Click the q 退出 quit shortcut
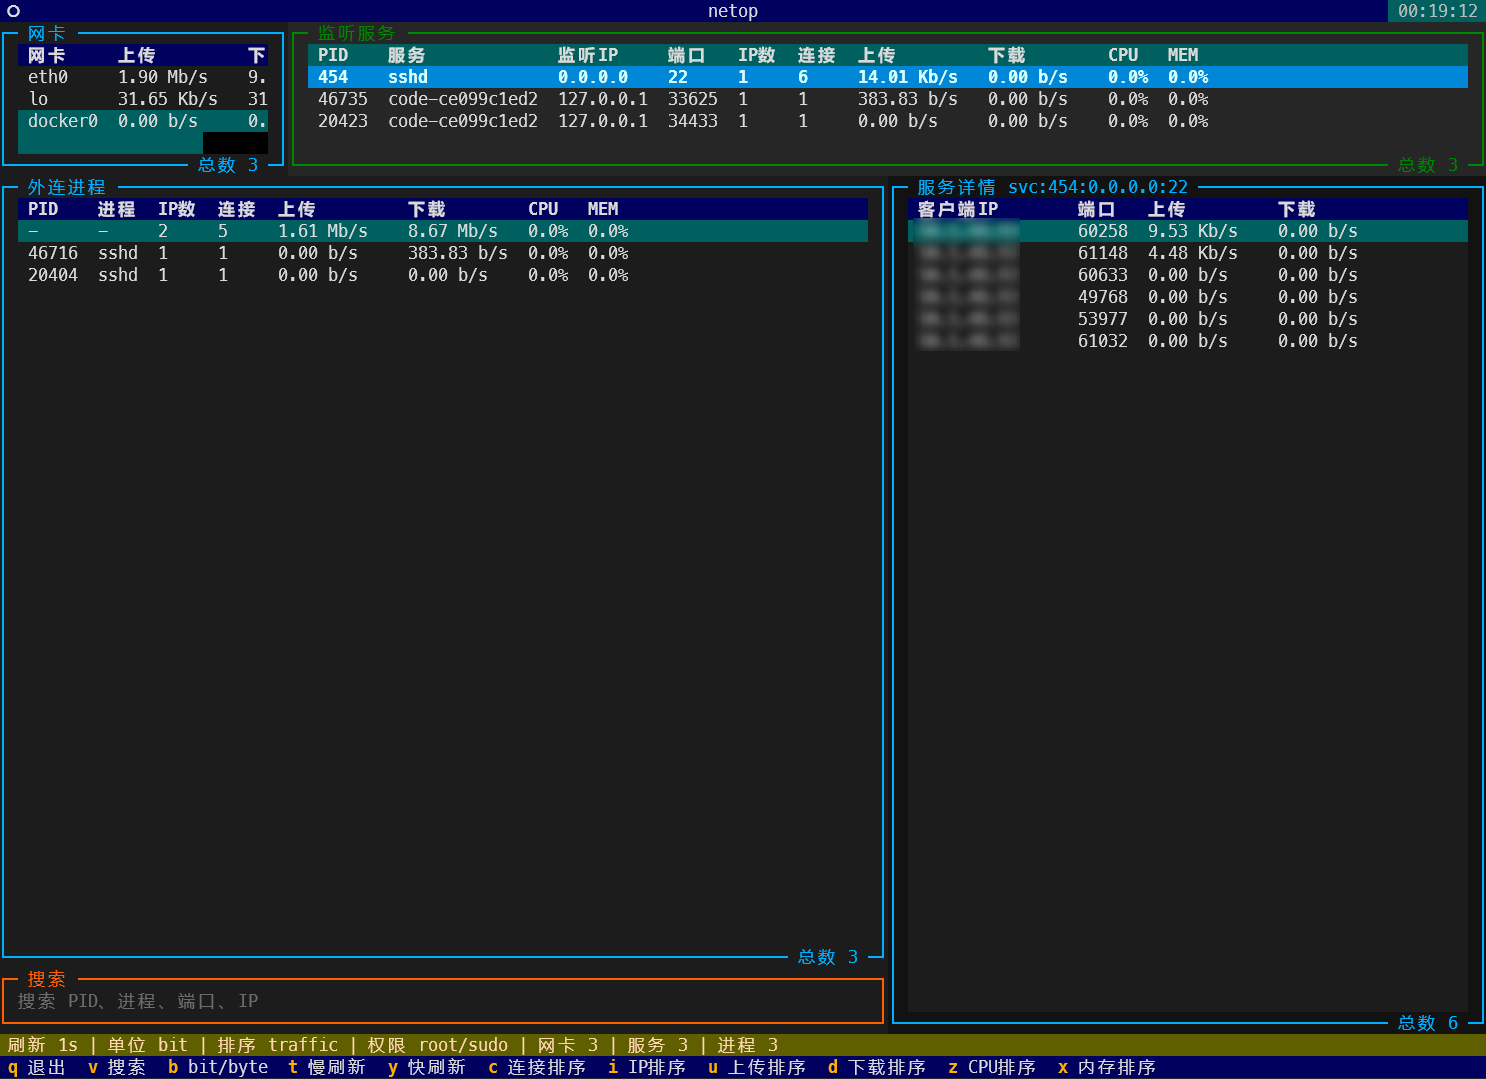 tap(37, 1067)
